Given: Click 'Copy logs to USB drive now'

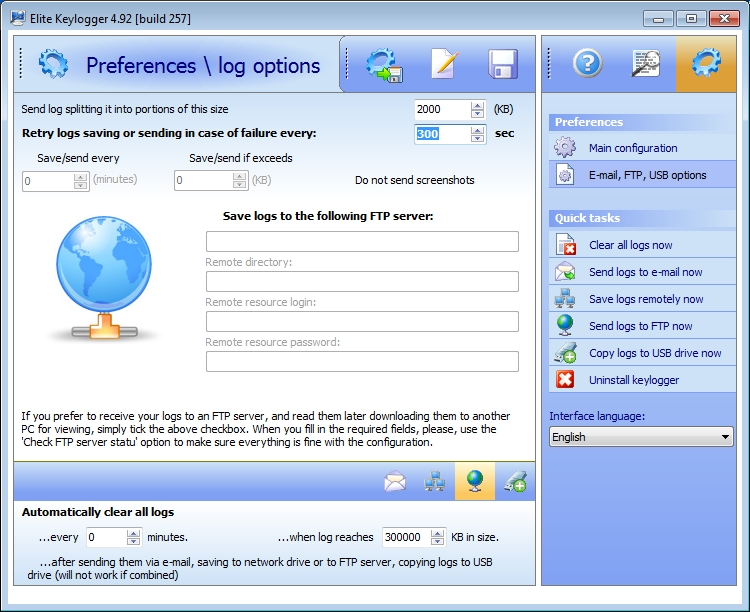Looking at the screenshot, I should [655, 353].
